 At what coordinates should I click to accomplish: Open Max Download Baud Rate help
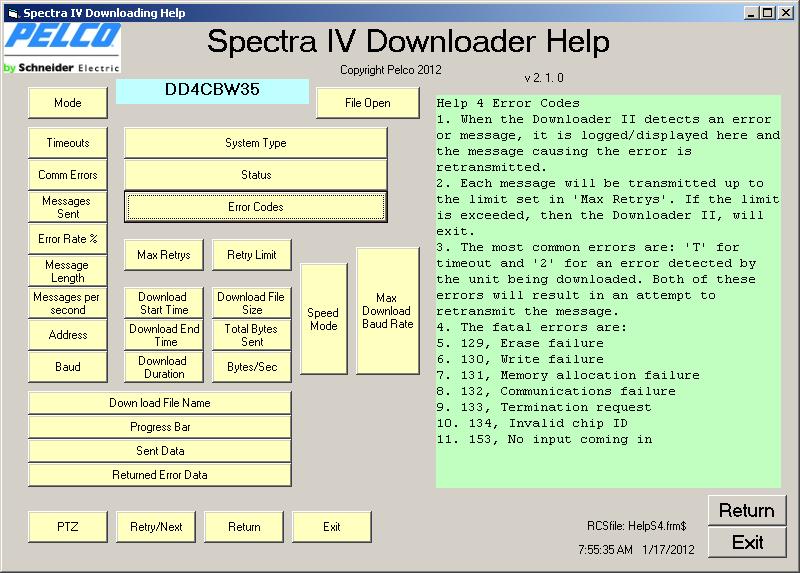(388, 311)
